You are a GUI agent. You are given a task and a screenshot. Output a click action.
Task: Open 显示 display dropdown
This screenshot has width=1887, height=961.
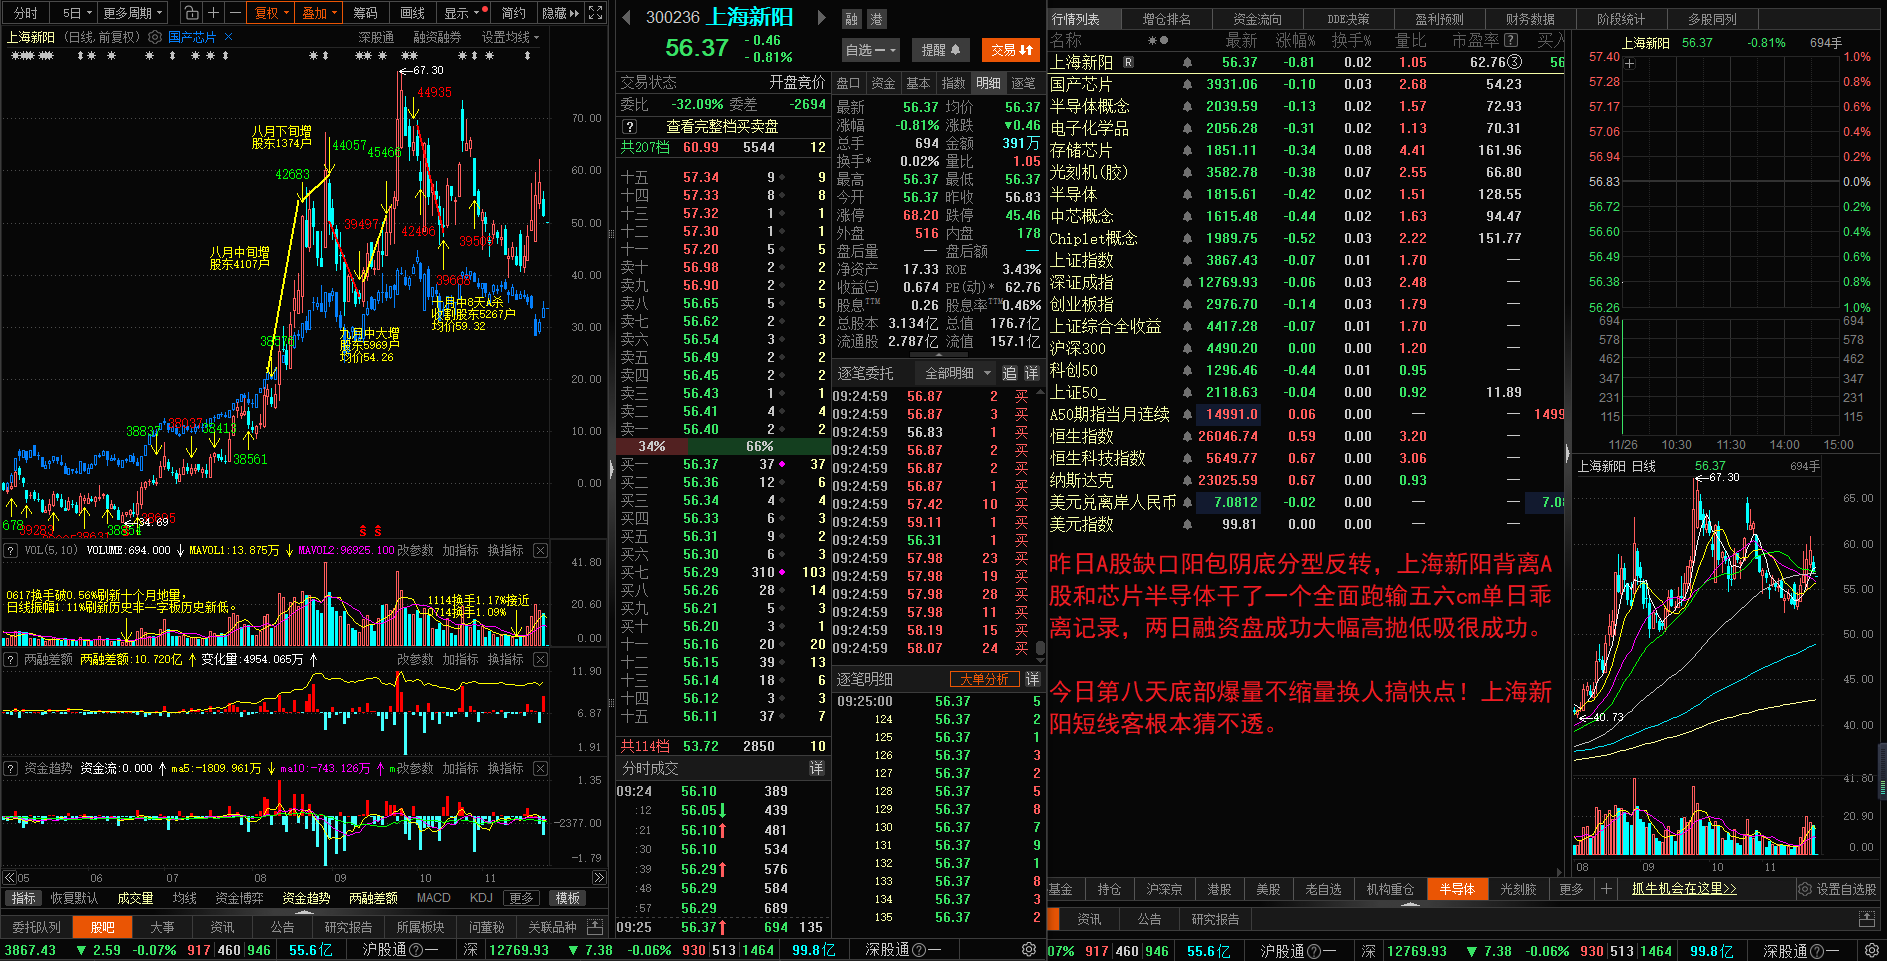(465, 13)
